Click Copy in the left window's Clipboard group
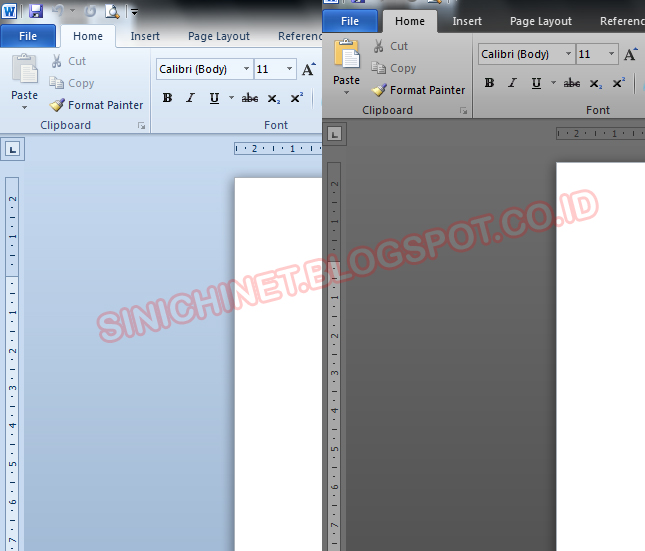Screen dimensions: 645x551 (x=72, y=83)
